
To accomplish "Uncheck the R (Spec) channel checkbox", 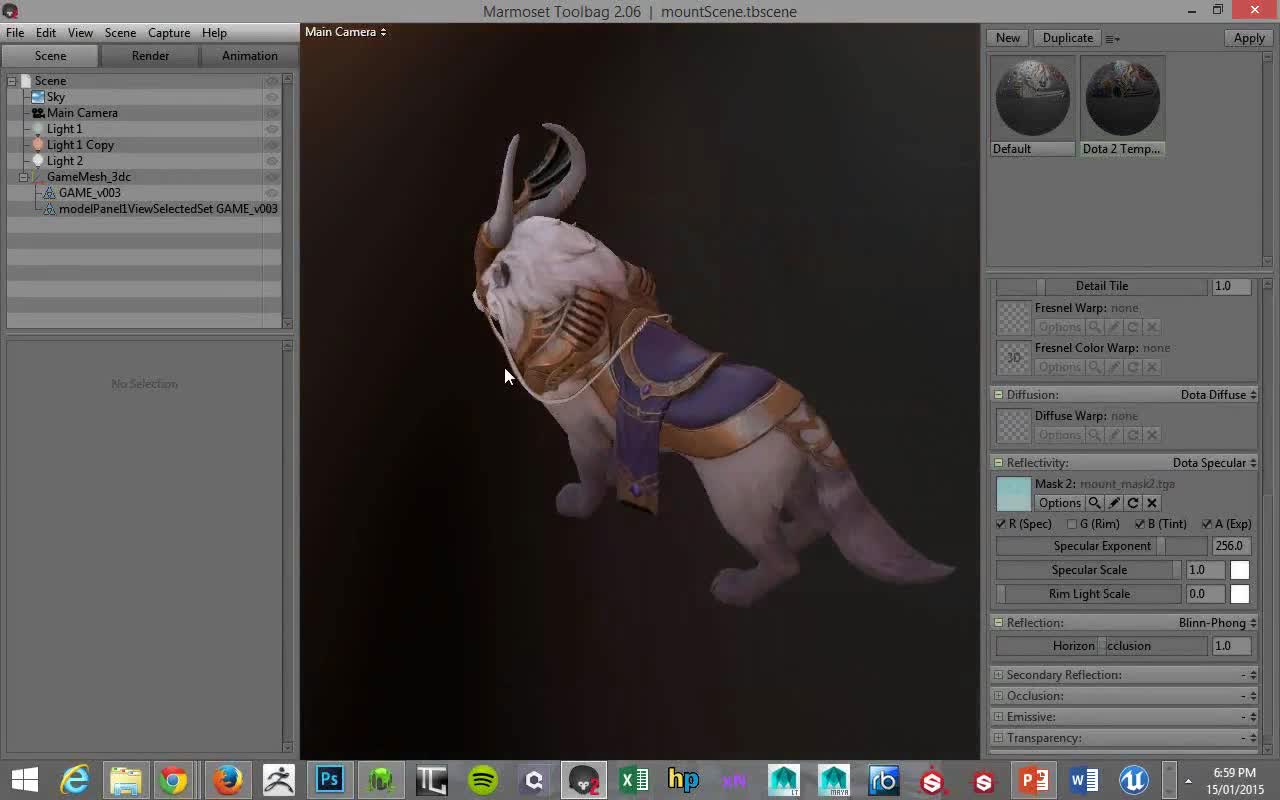I will click(x=1001, y=524).
